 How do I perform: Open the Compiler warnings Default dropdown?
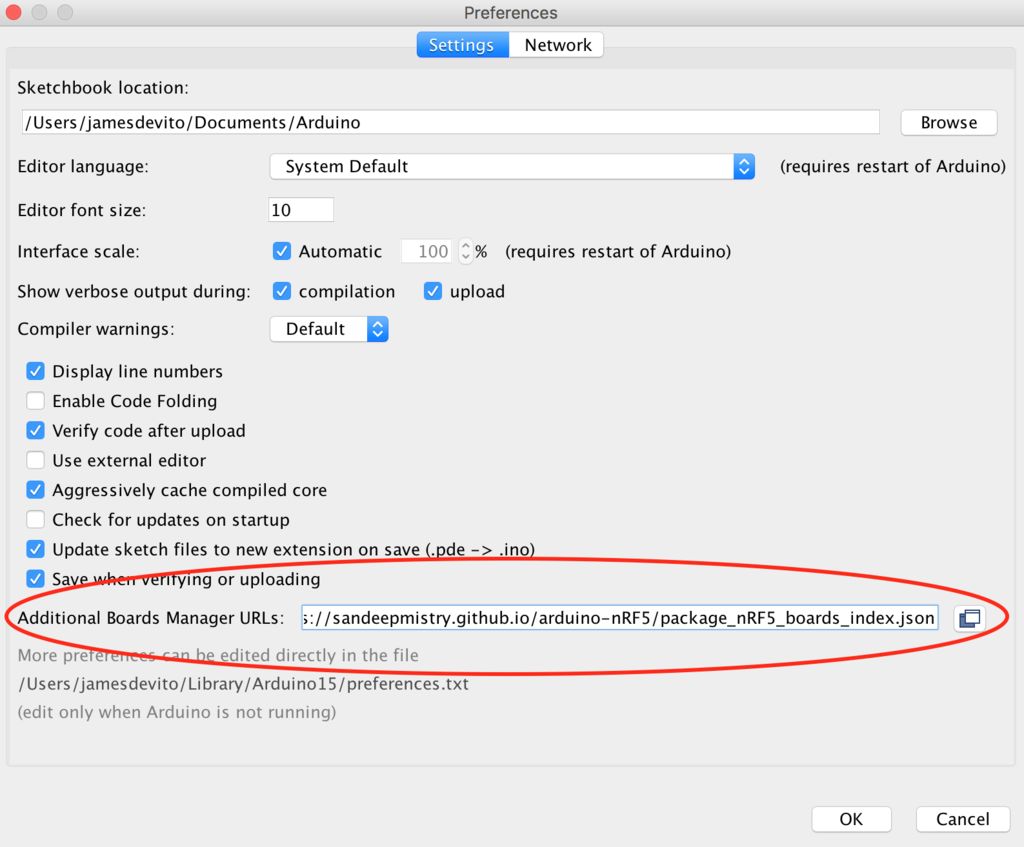pos(329,329)
